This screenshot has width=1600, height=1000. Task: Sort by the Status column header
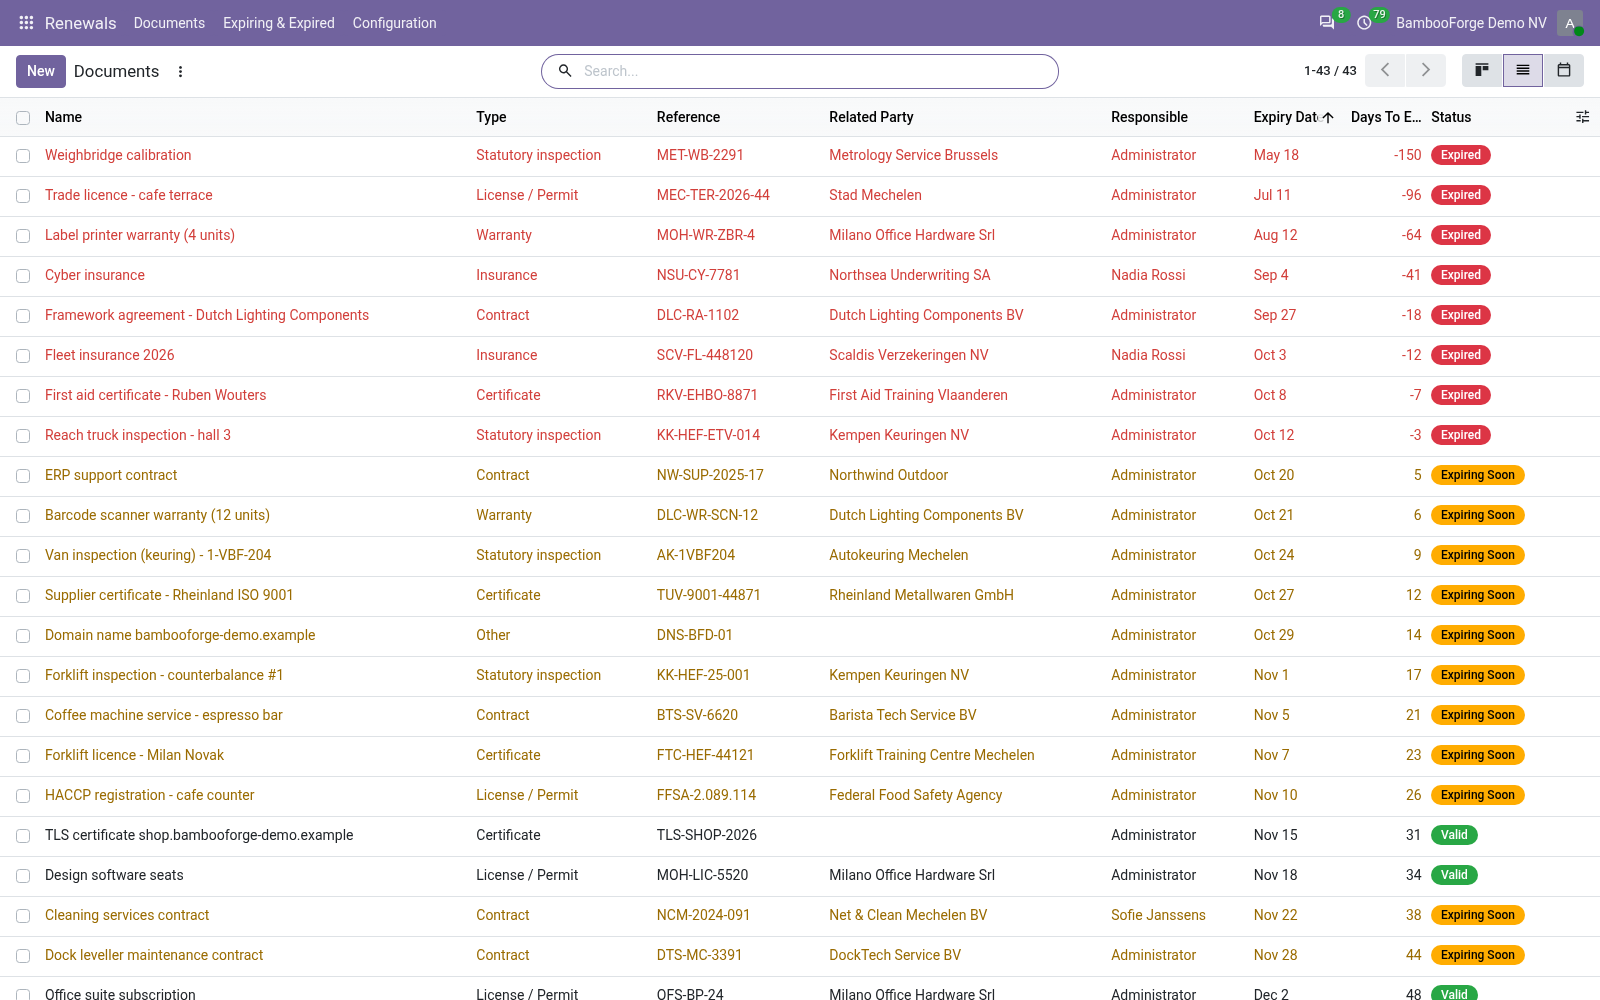[1451, 117]
